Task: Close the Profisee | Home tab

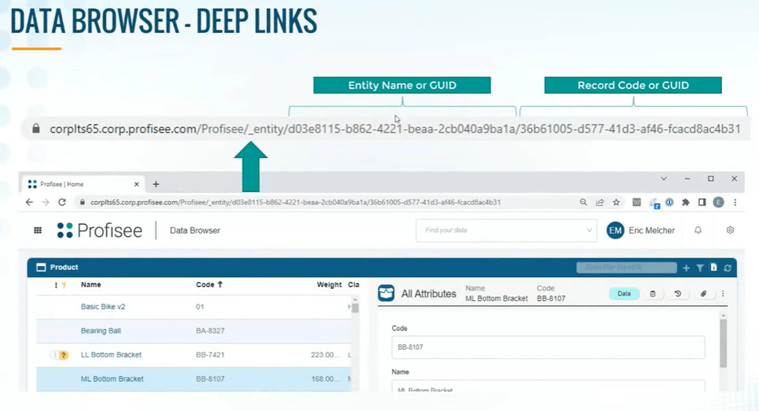Action: [137, 184]
